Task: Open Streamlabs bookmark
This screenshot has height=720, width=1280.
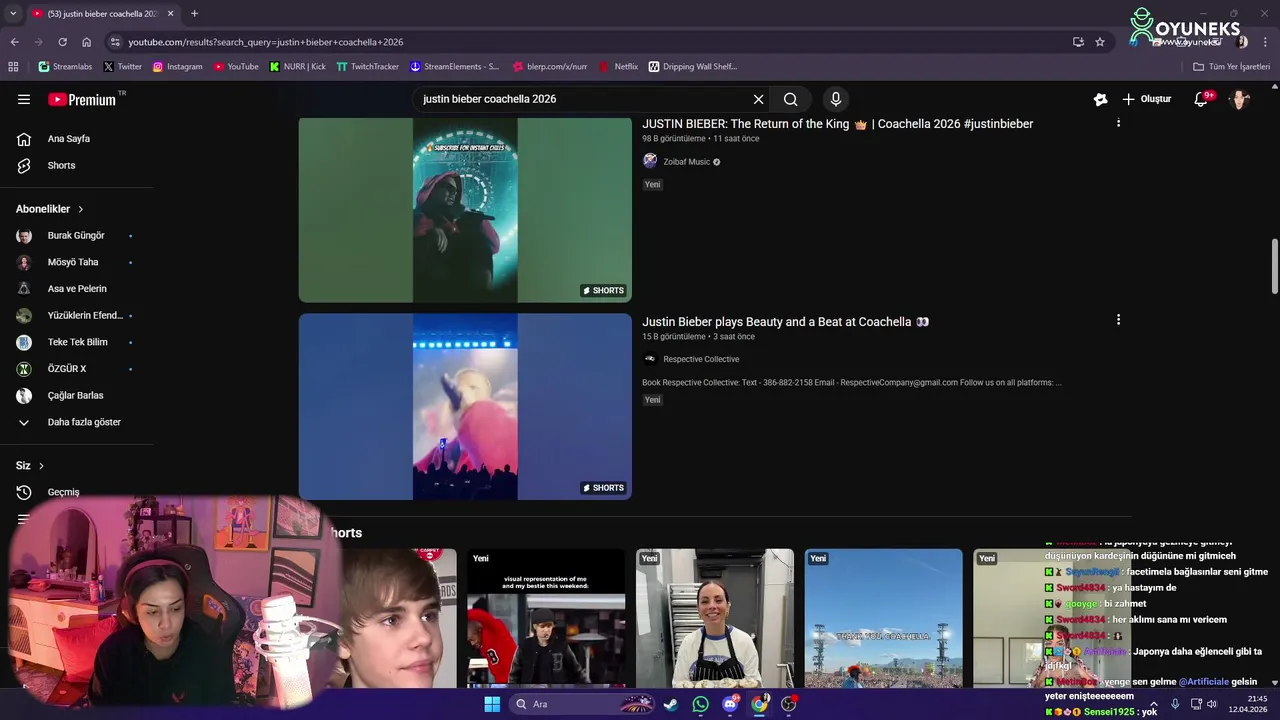Action: (x=65, y=67)
